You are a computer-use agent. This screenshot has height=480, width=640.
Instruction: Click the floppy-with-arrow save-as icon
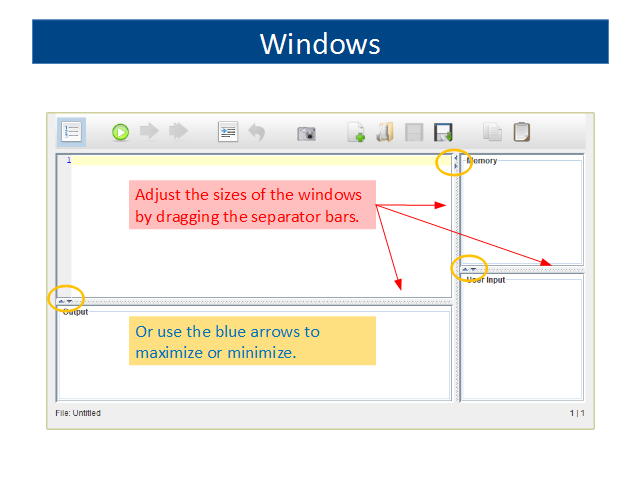(x=443, y=132)
